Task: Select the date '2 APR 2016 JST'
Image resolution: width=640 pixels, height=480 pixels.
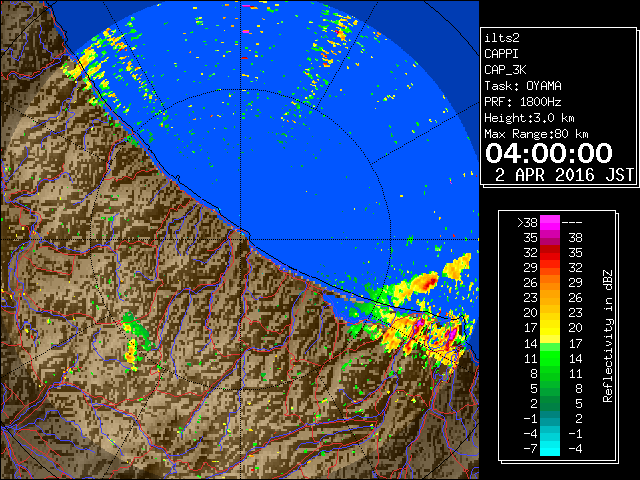Action: click(564, 175)
